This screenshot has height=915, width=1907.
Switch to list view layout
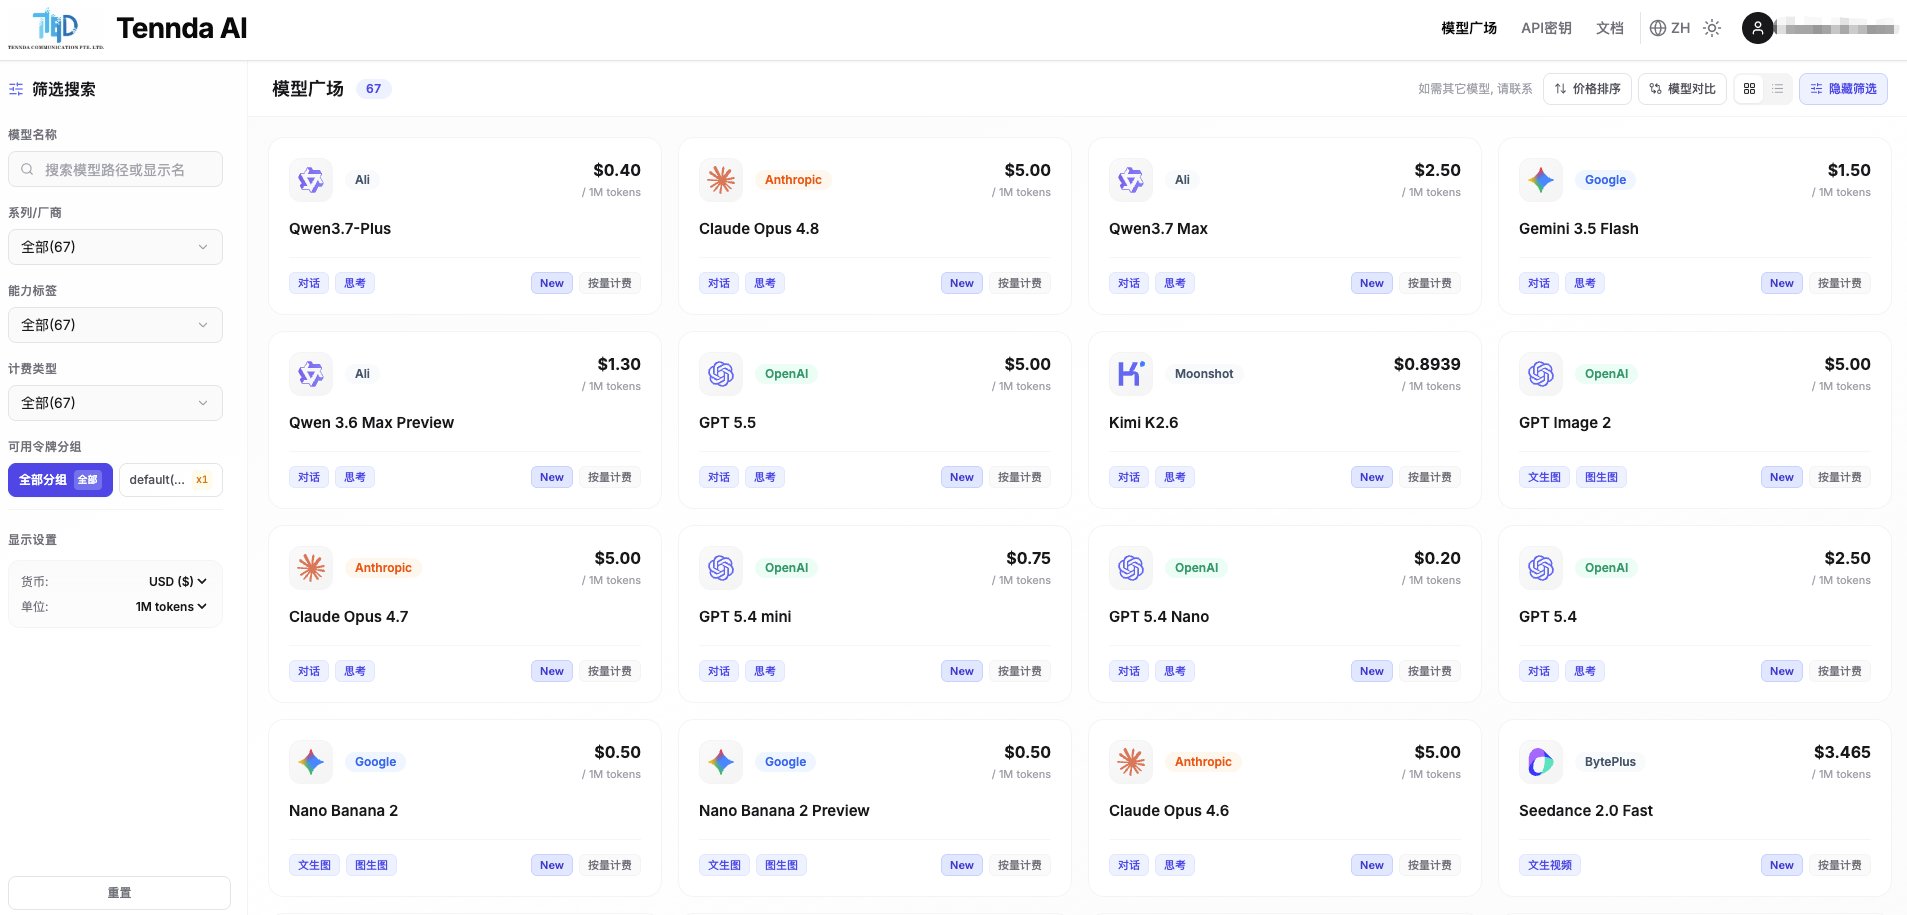(x=1777, y=89)
